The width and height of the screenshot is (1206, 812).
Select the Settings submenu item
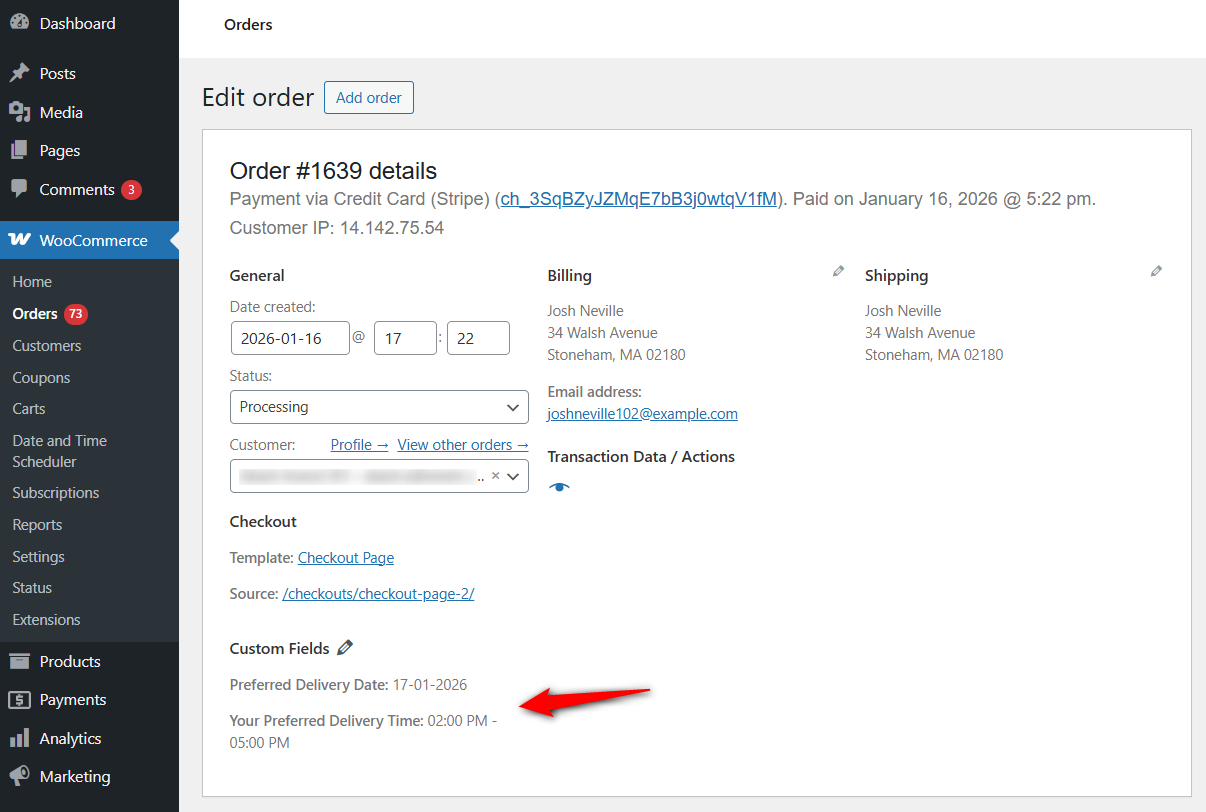pos(38,556)
